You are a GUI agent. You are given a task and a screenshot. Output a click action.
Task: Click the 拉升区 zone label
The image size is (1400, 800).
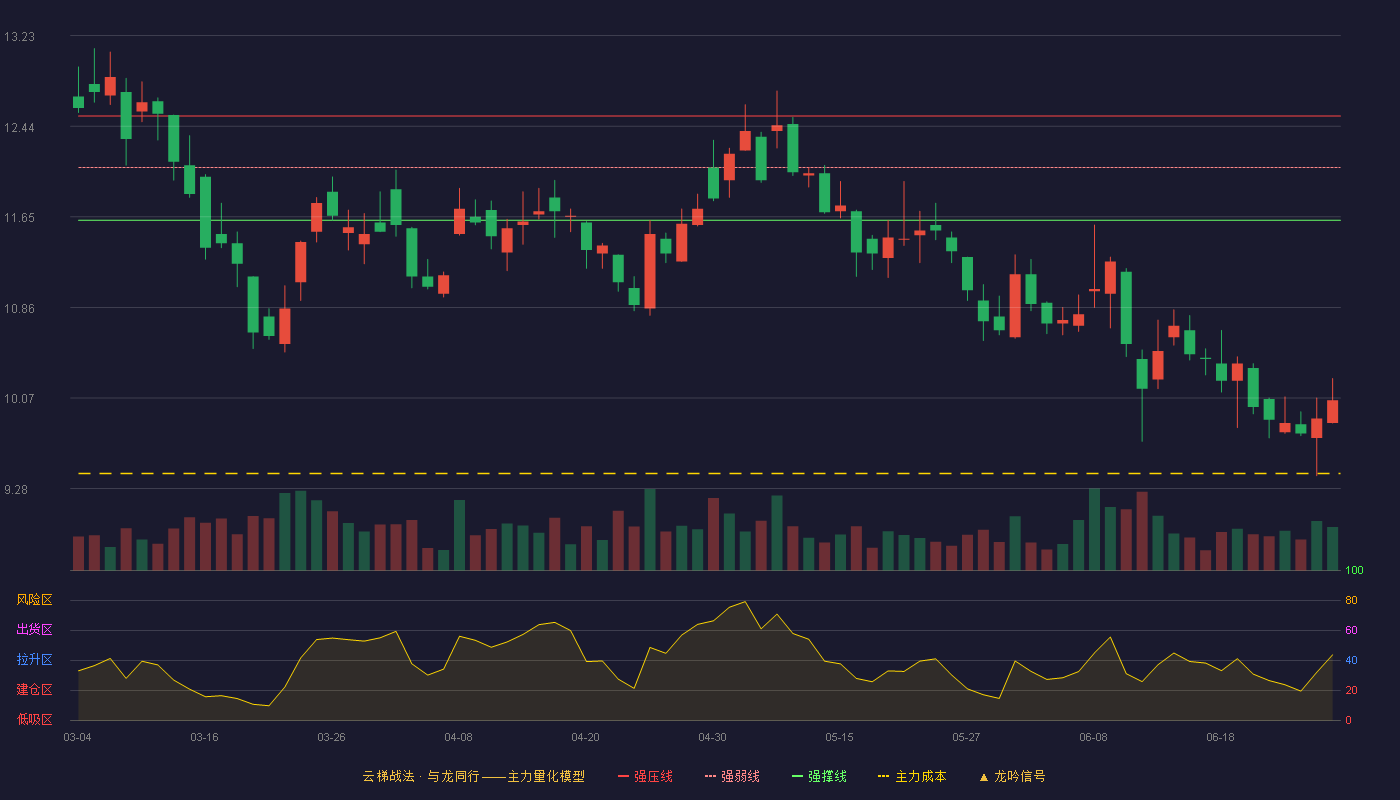34,660
